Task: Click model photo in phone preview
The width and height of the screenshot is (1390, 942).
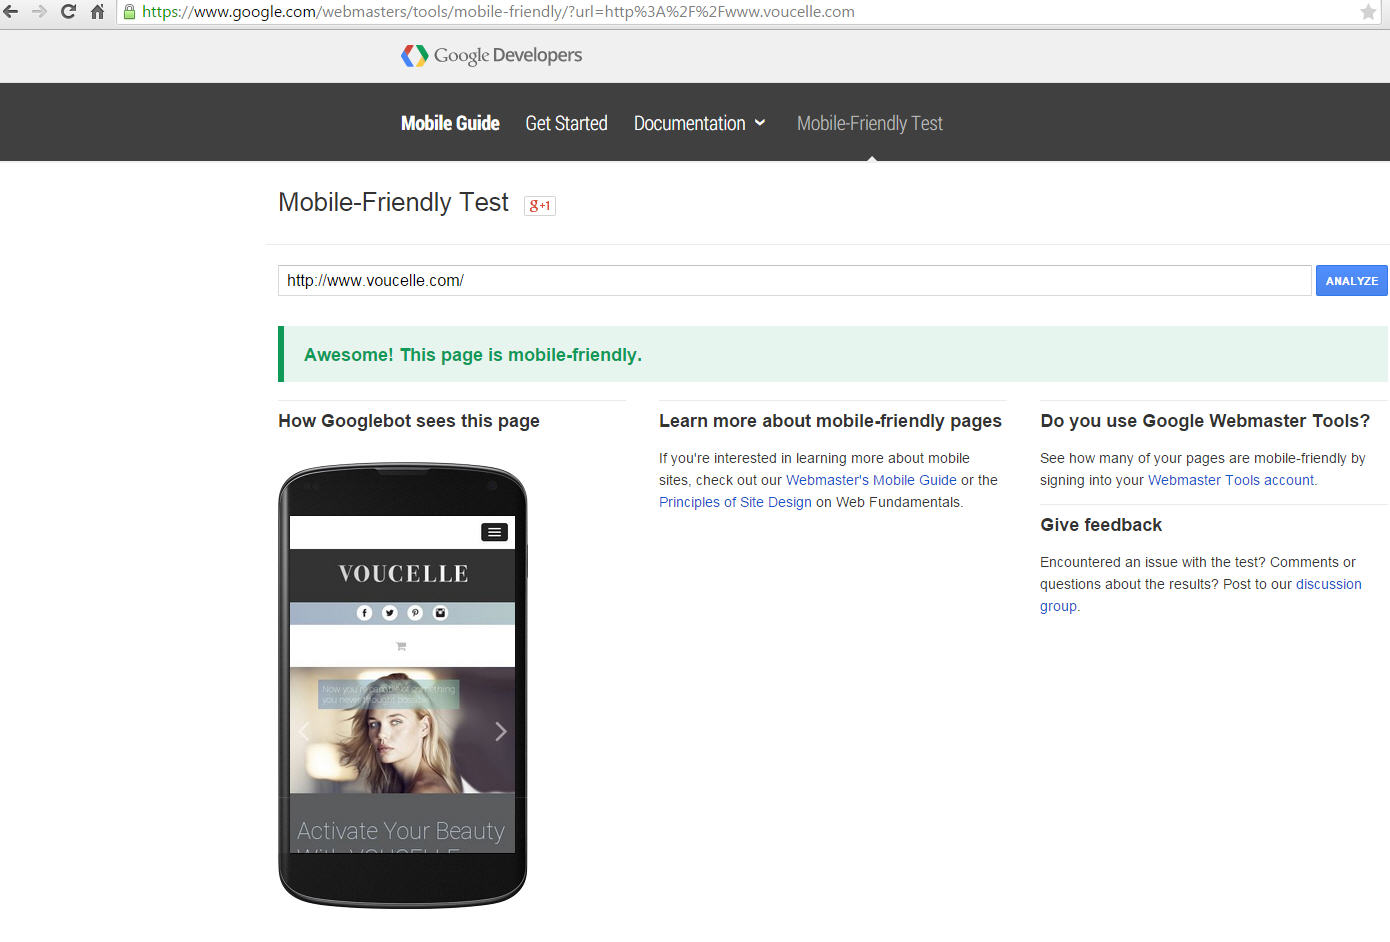Action: pyautogui.click(x=402, y=730)
